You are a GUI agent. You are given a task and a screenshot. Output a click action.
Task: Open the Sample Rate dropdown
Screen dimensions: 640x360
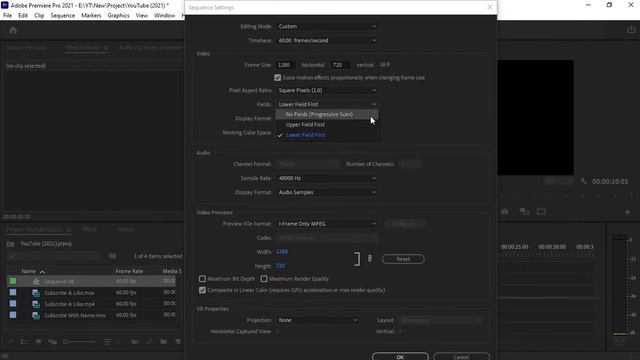click(x=327, y=178)
